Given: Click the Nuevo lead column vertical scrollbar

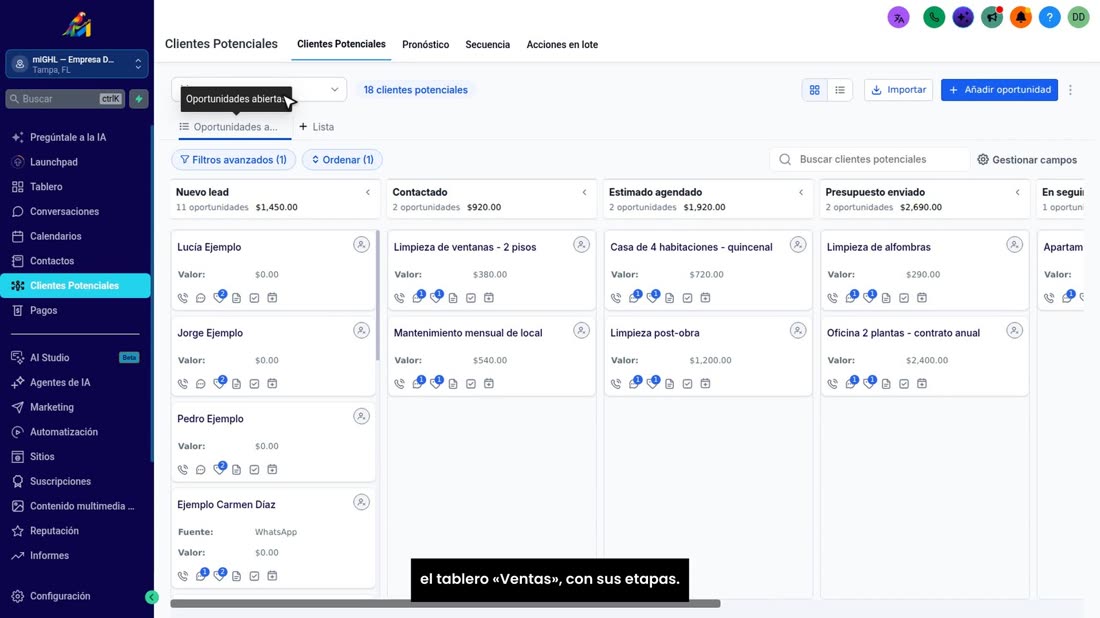Looking at the screenshot, I should point(377,295).
